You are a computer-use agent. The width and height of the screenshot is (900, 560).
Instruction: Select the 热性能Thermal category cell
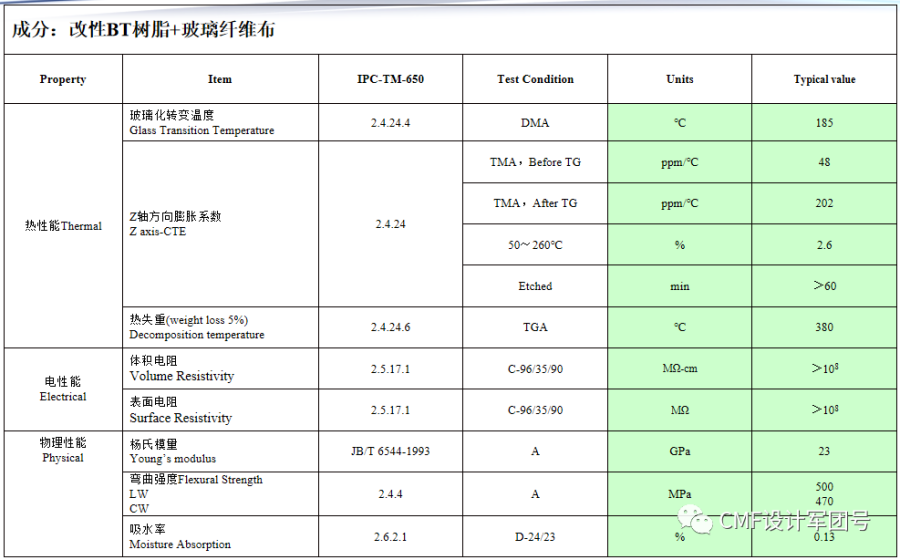pyautogui.click(x=63, y=226)
